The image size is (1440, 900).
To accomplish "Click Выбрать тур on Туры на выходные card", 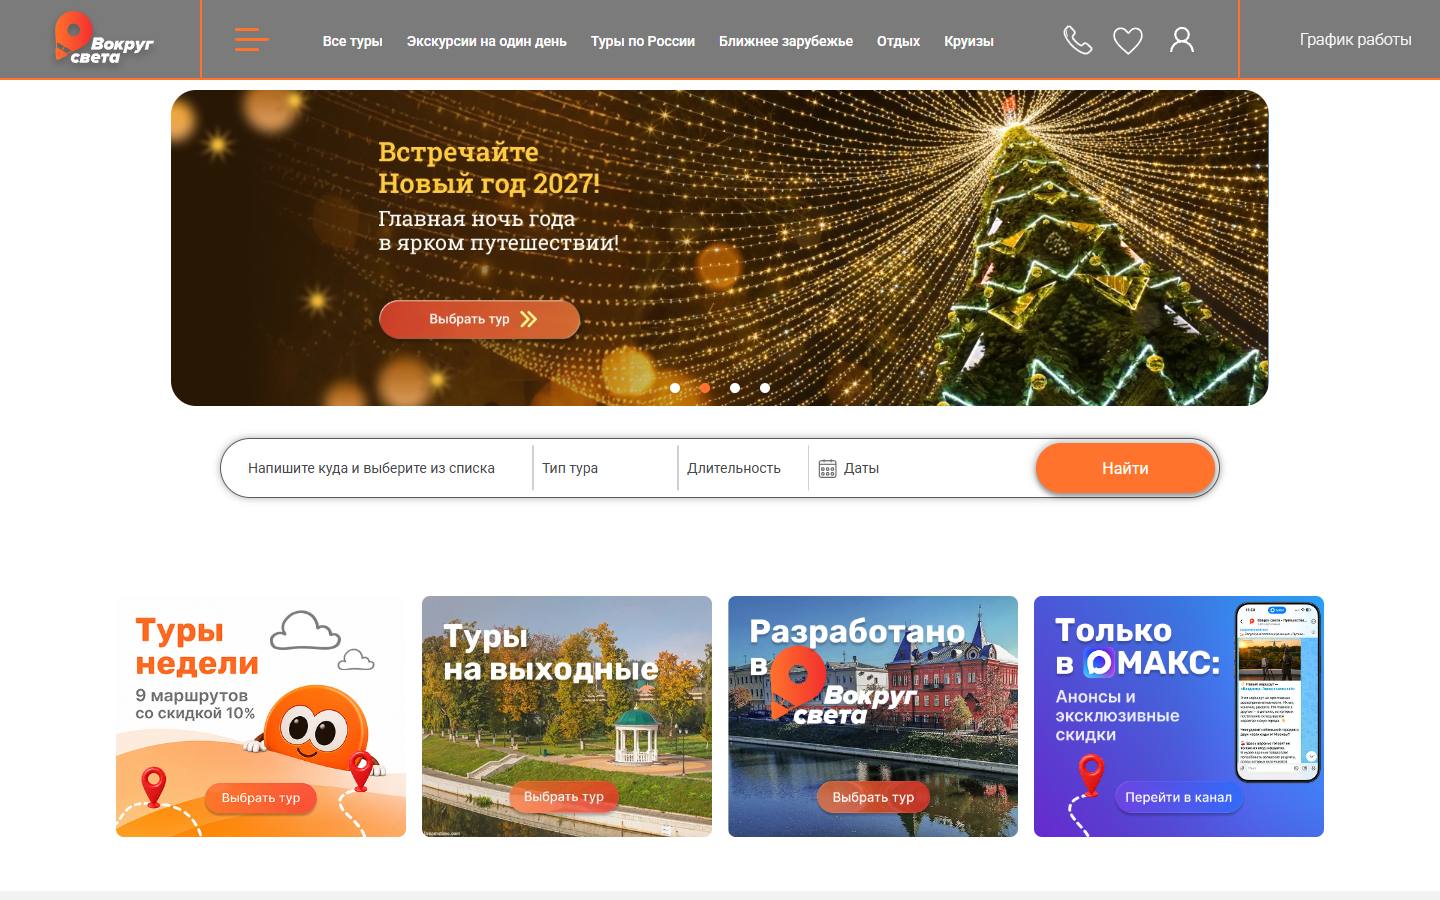I will [x=564, y=797].
